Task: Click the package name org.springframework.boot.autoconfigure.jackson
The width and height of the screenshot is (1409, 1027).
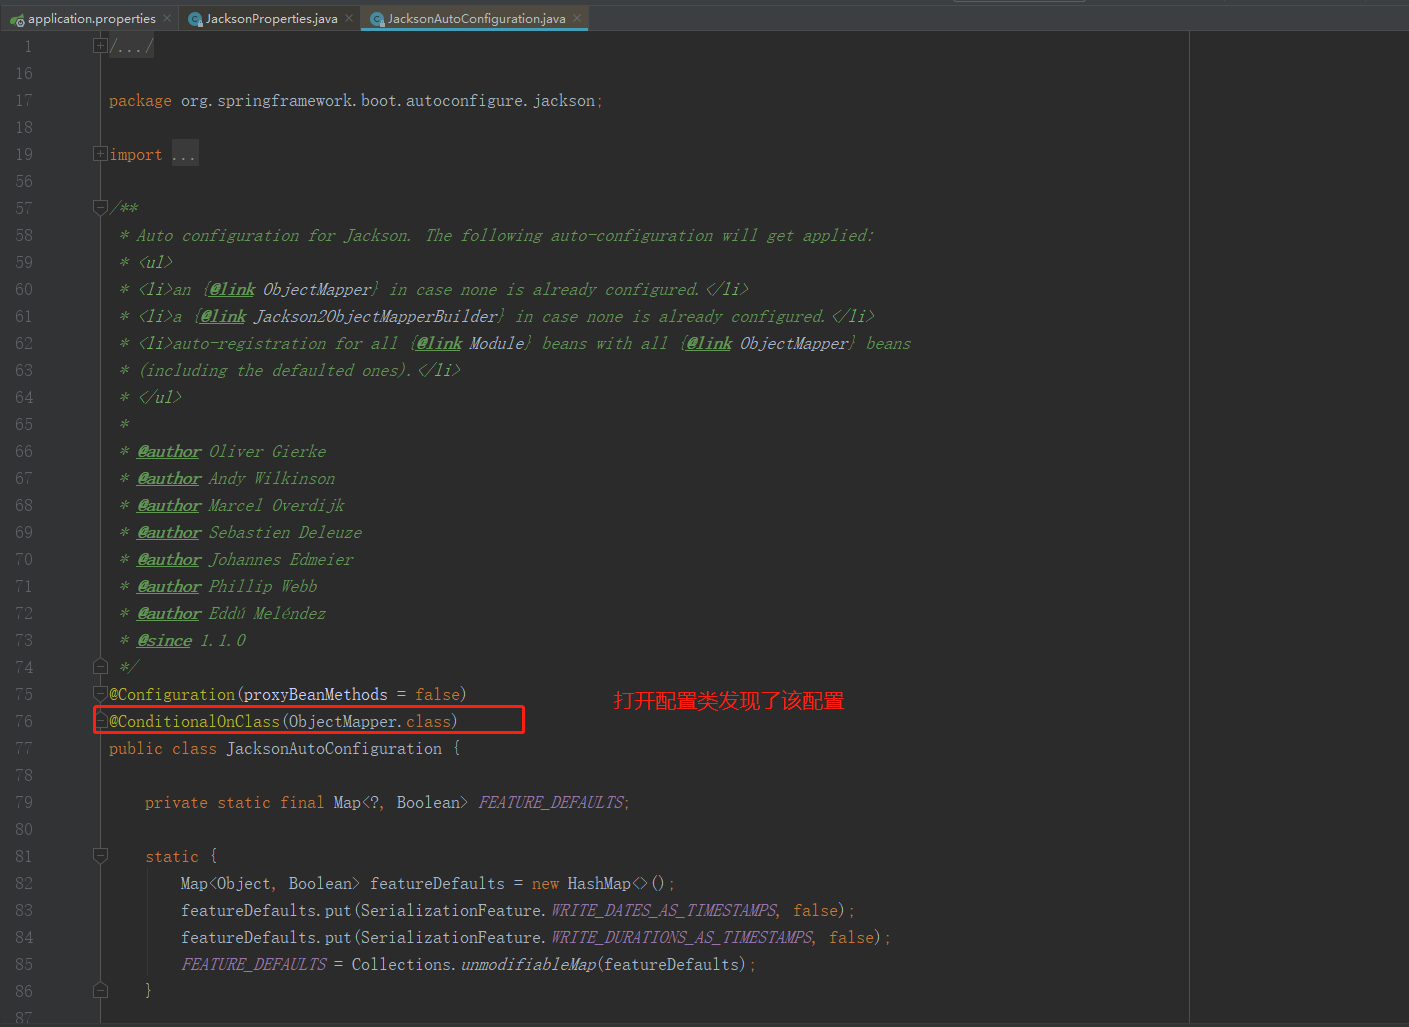Action: pos(387,101)
